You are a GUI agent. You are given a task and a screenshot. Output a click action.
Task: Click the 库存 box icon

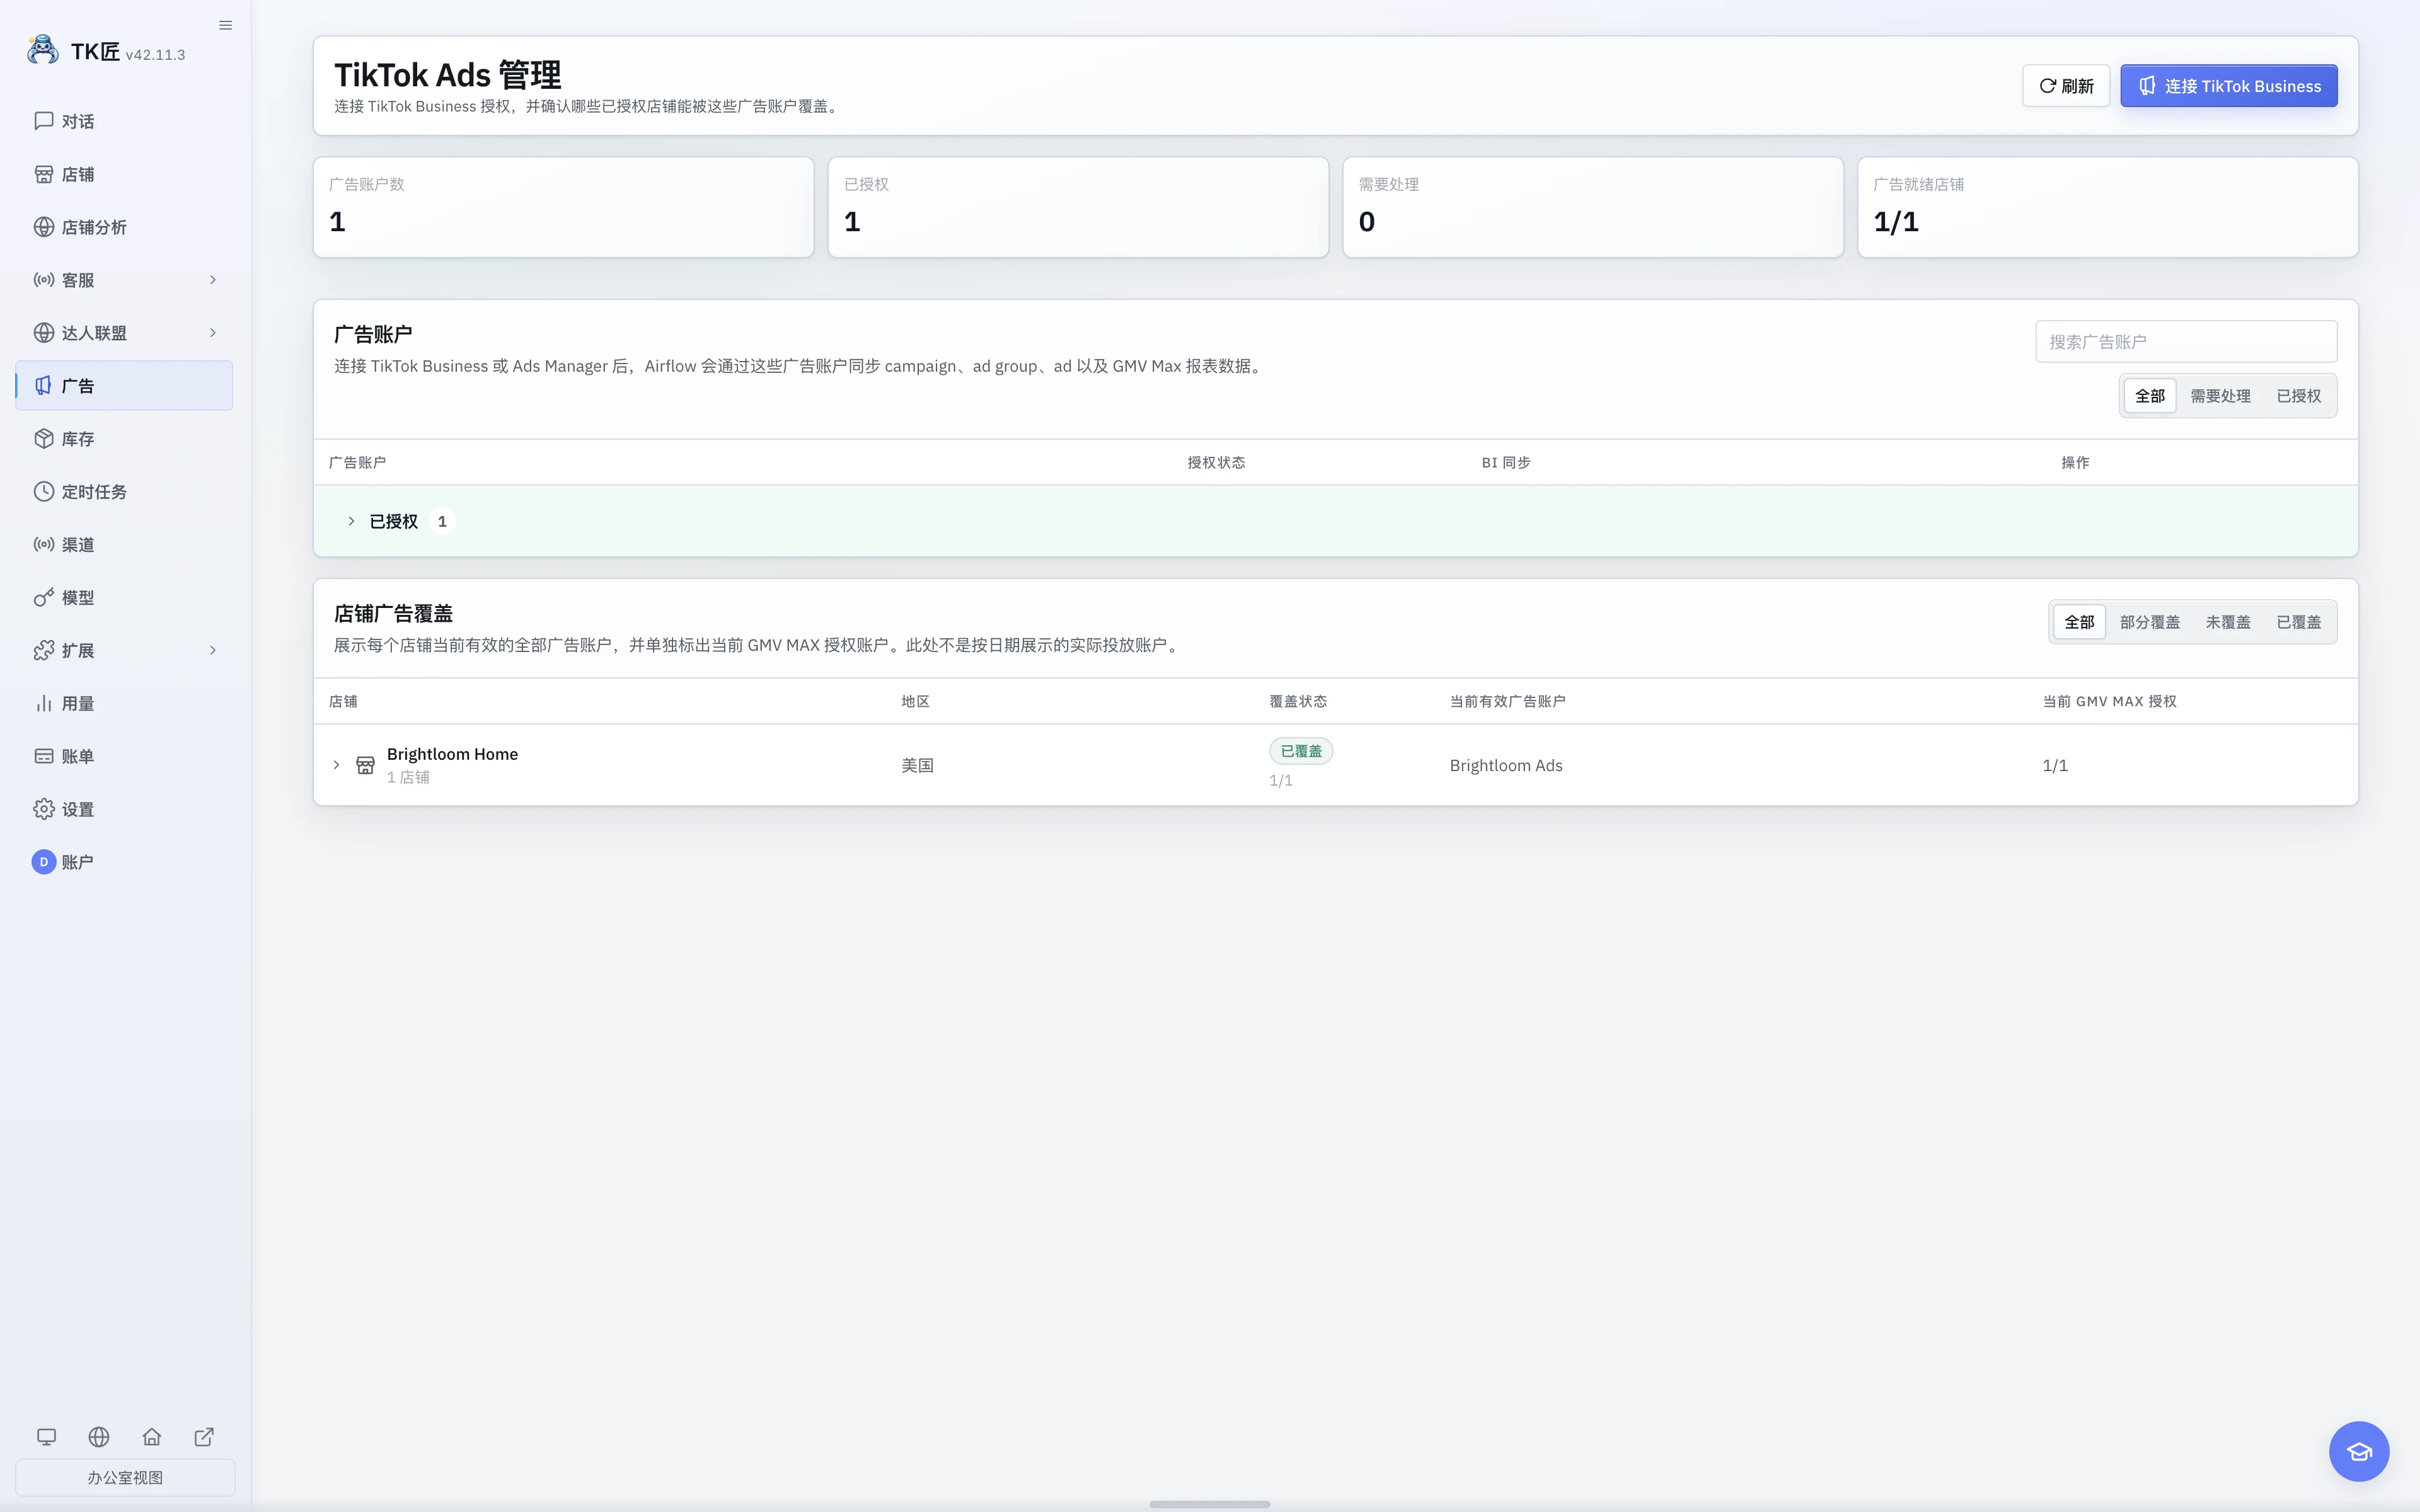pyautogui.click(x=44, y=439)
